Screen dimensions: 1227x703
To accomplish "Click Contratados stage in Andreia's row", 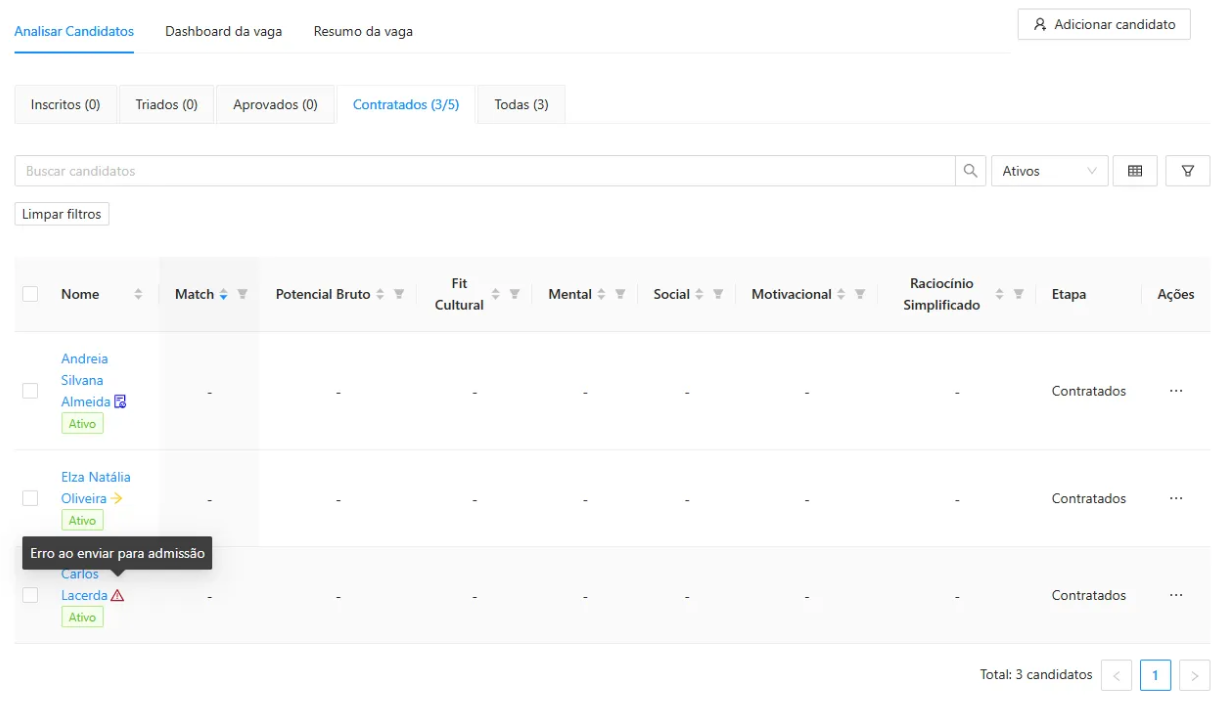I will [1089, 391].
